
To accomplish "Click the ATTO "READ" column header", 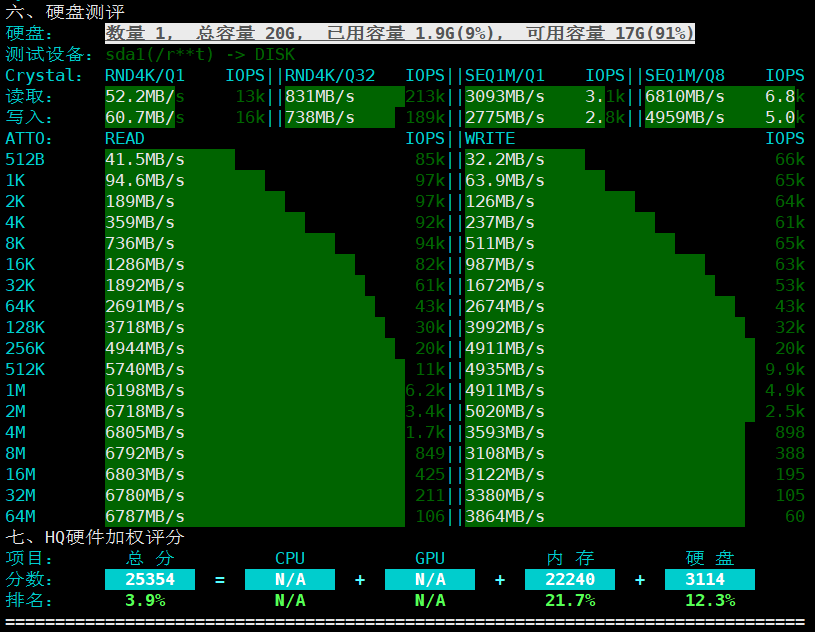I will (x=125, y=139).
